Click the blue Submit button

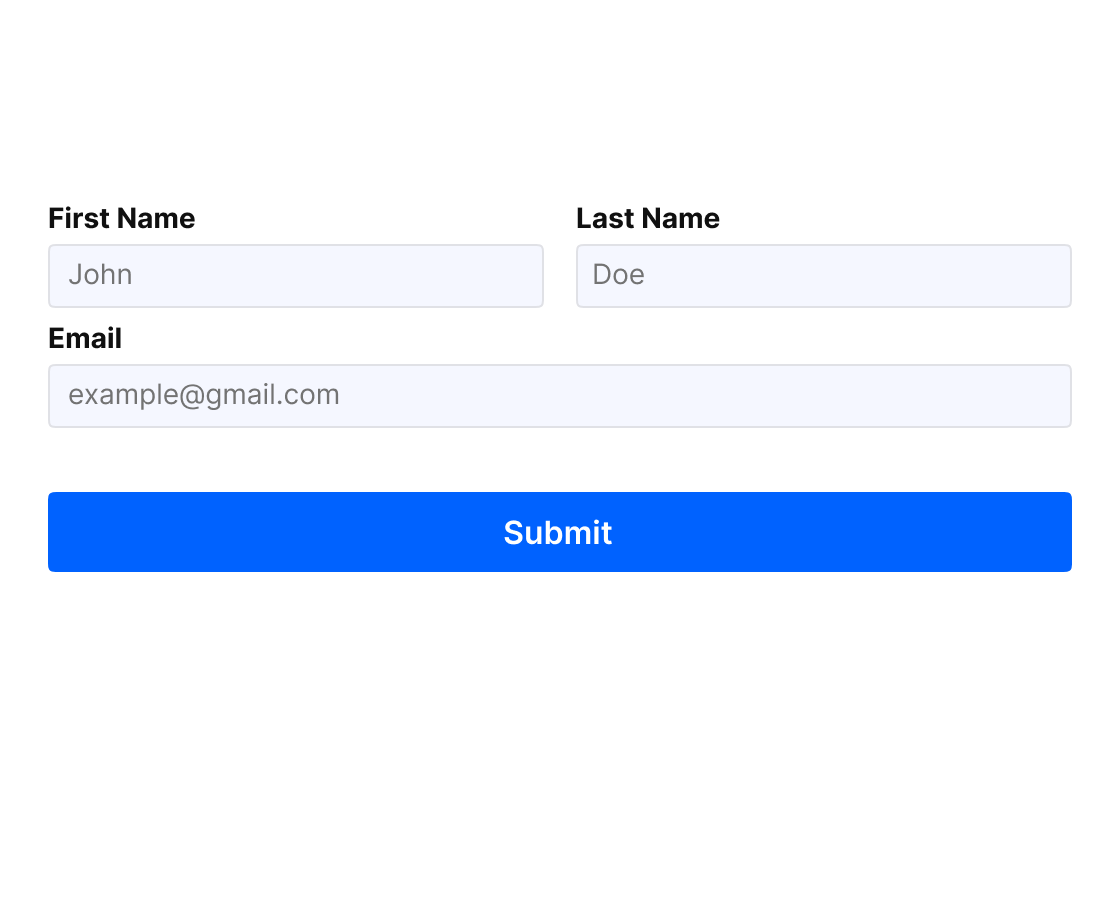560,532
